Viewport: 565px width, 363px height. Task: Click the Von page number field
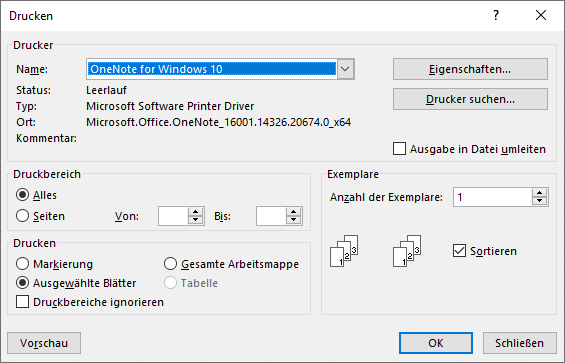(173, 216)
